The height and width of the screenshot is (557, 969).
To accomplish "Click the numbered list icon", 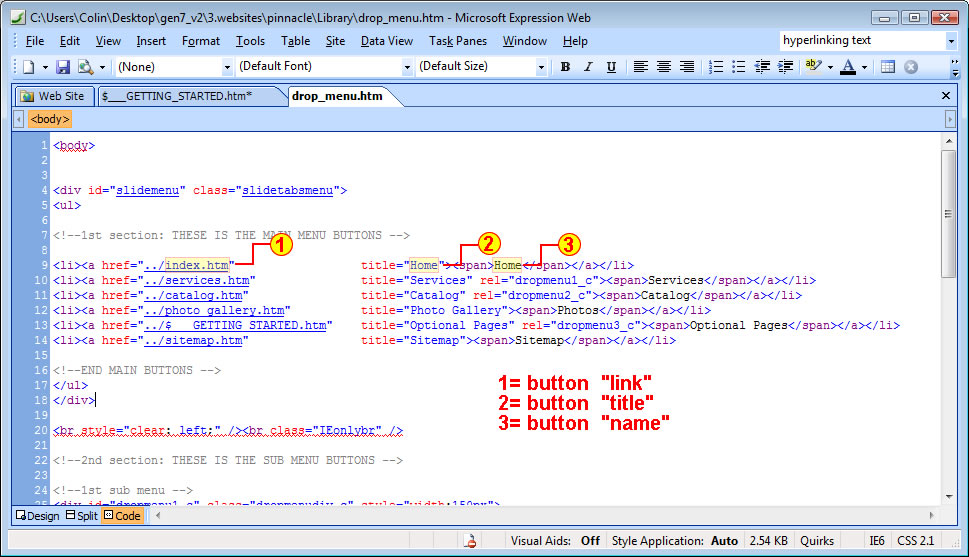I will tap(716, 67).
